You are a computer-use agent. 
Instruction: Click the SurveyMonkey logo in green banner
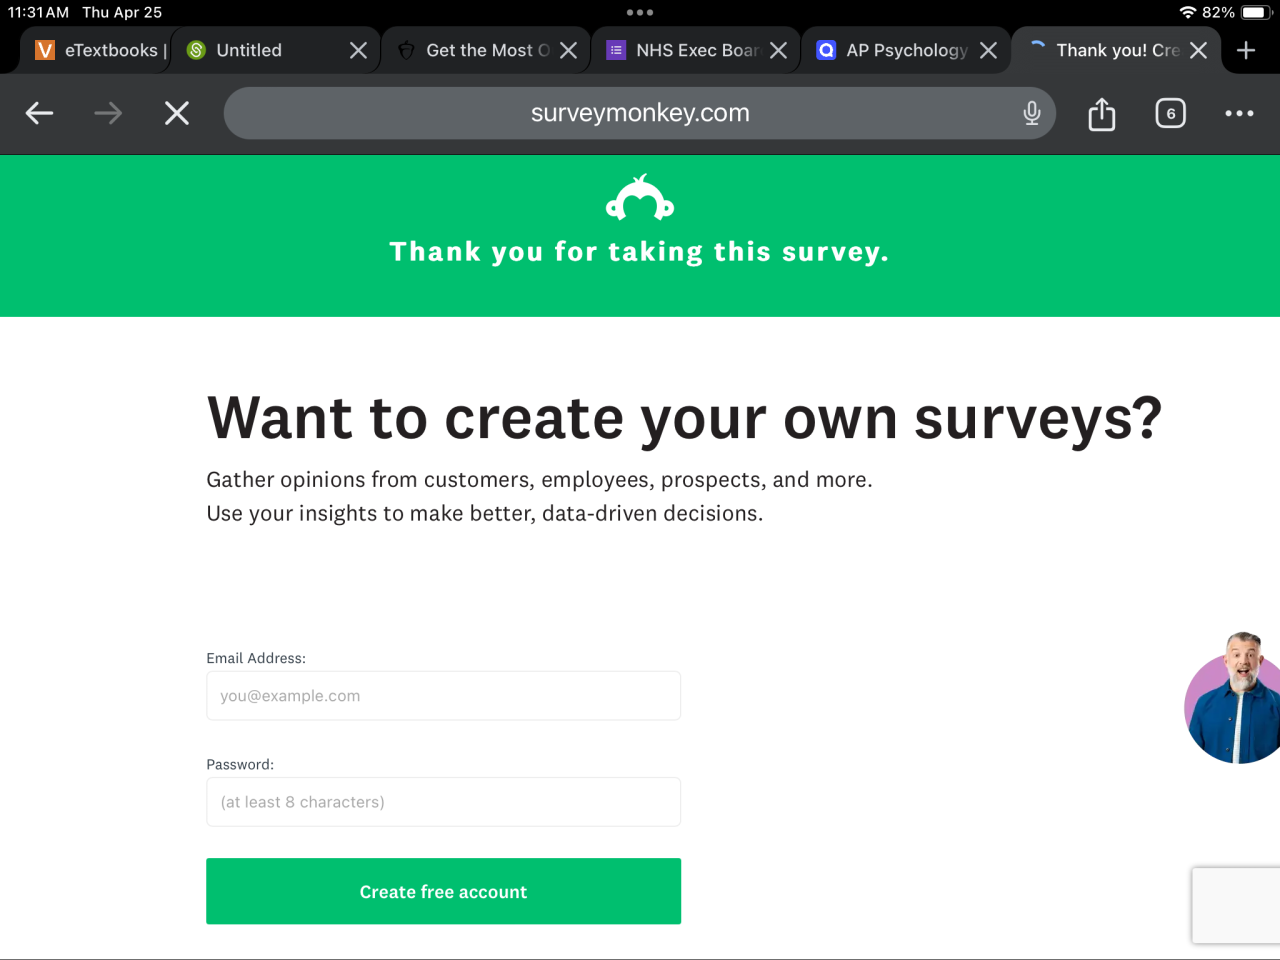(640, 198)
